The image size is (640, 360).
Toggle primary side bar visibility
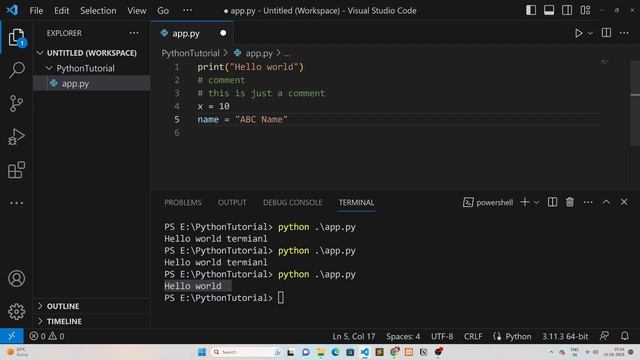531,10
